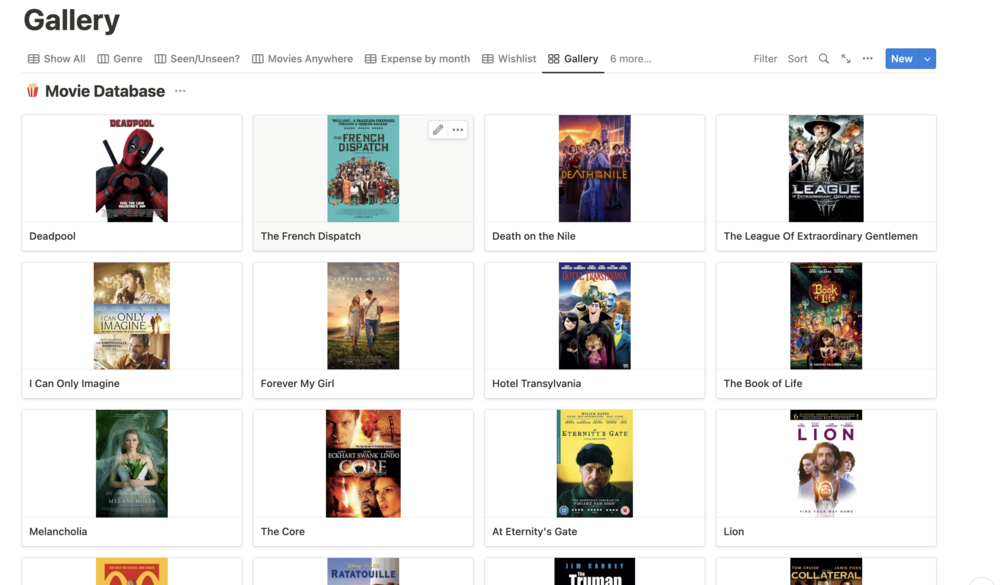Open the Melancholia poster

coord(131,464)
